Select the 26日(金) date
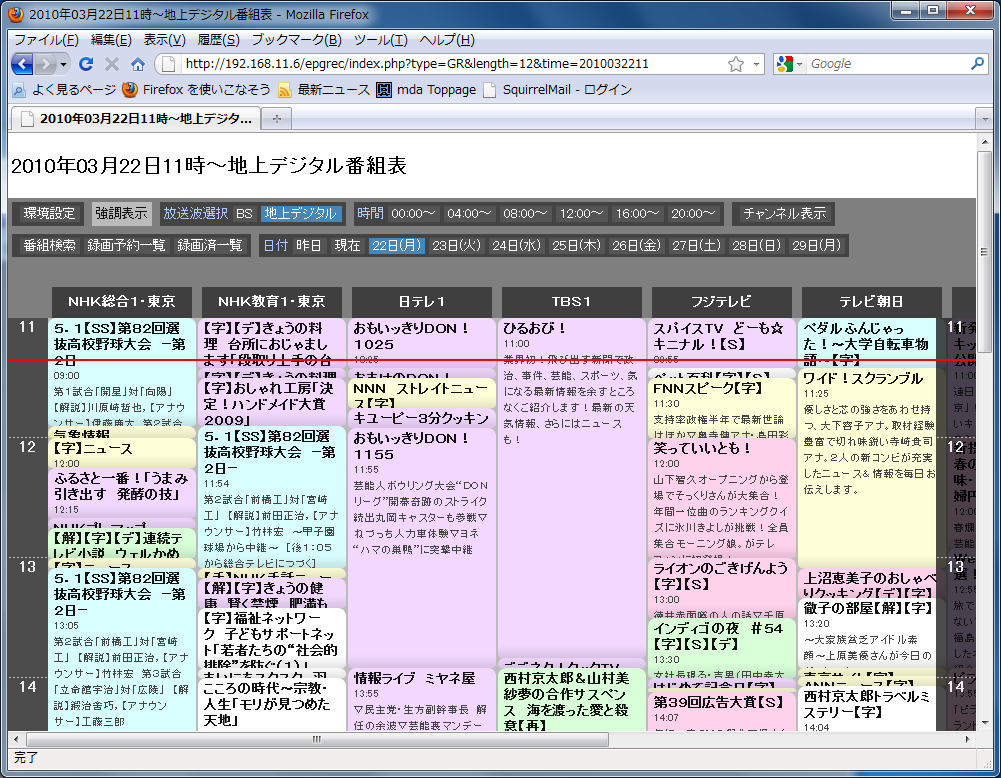1001x778 pixels. [636, 246]
